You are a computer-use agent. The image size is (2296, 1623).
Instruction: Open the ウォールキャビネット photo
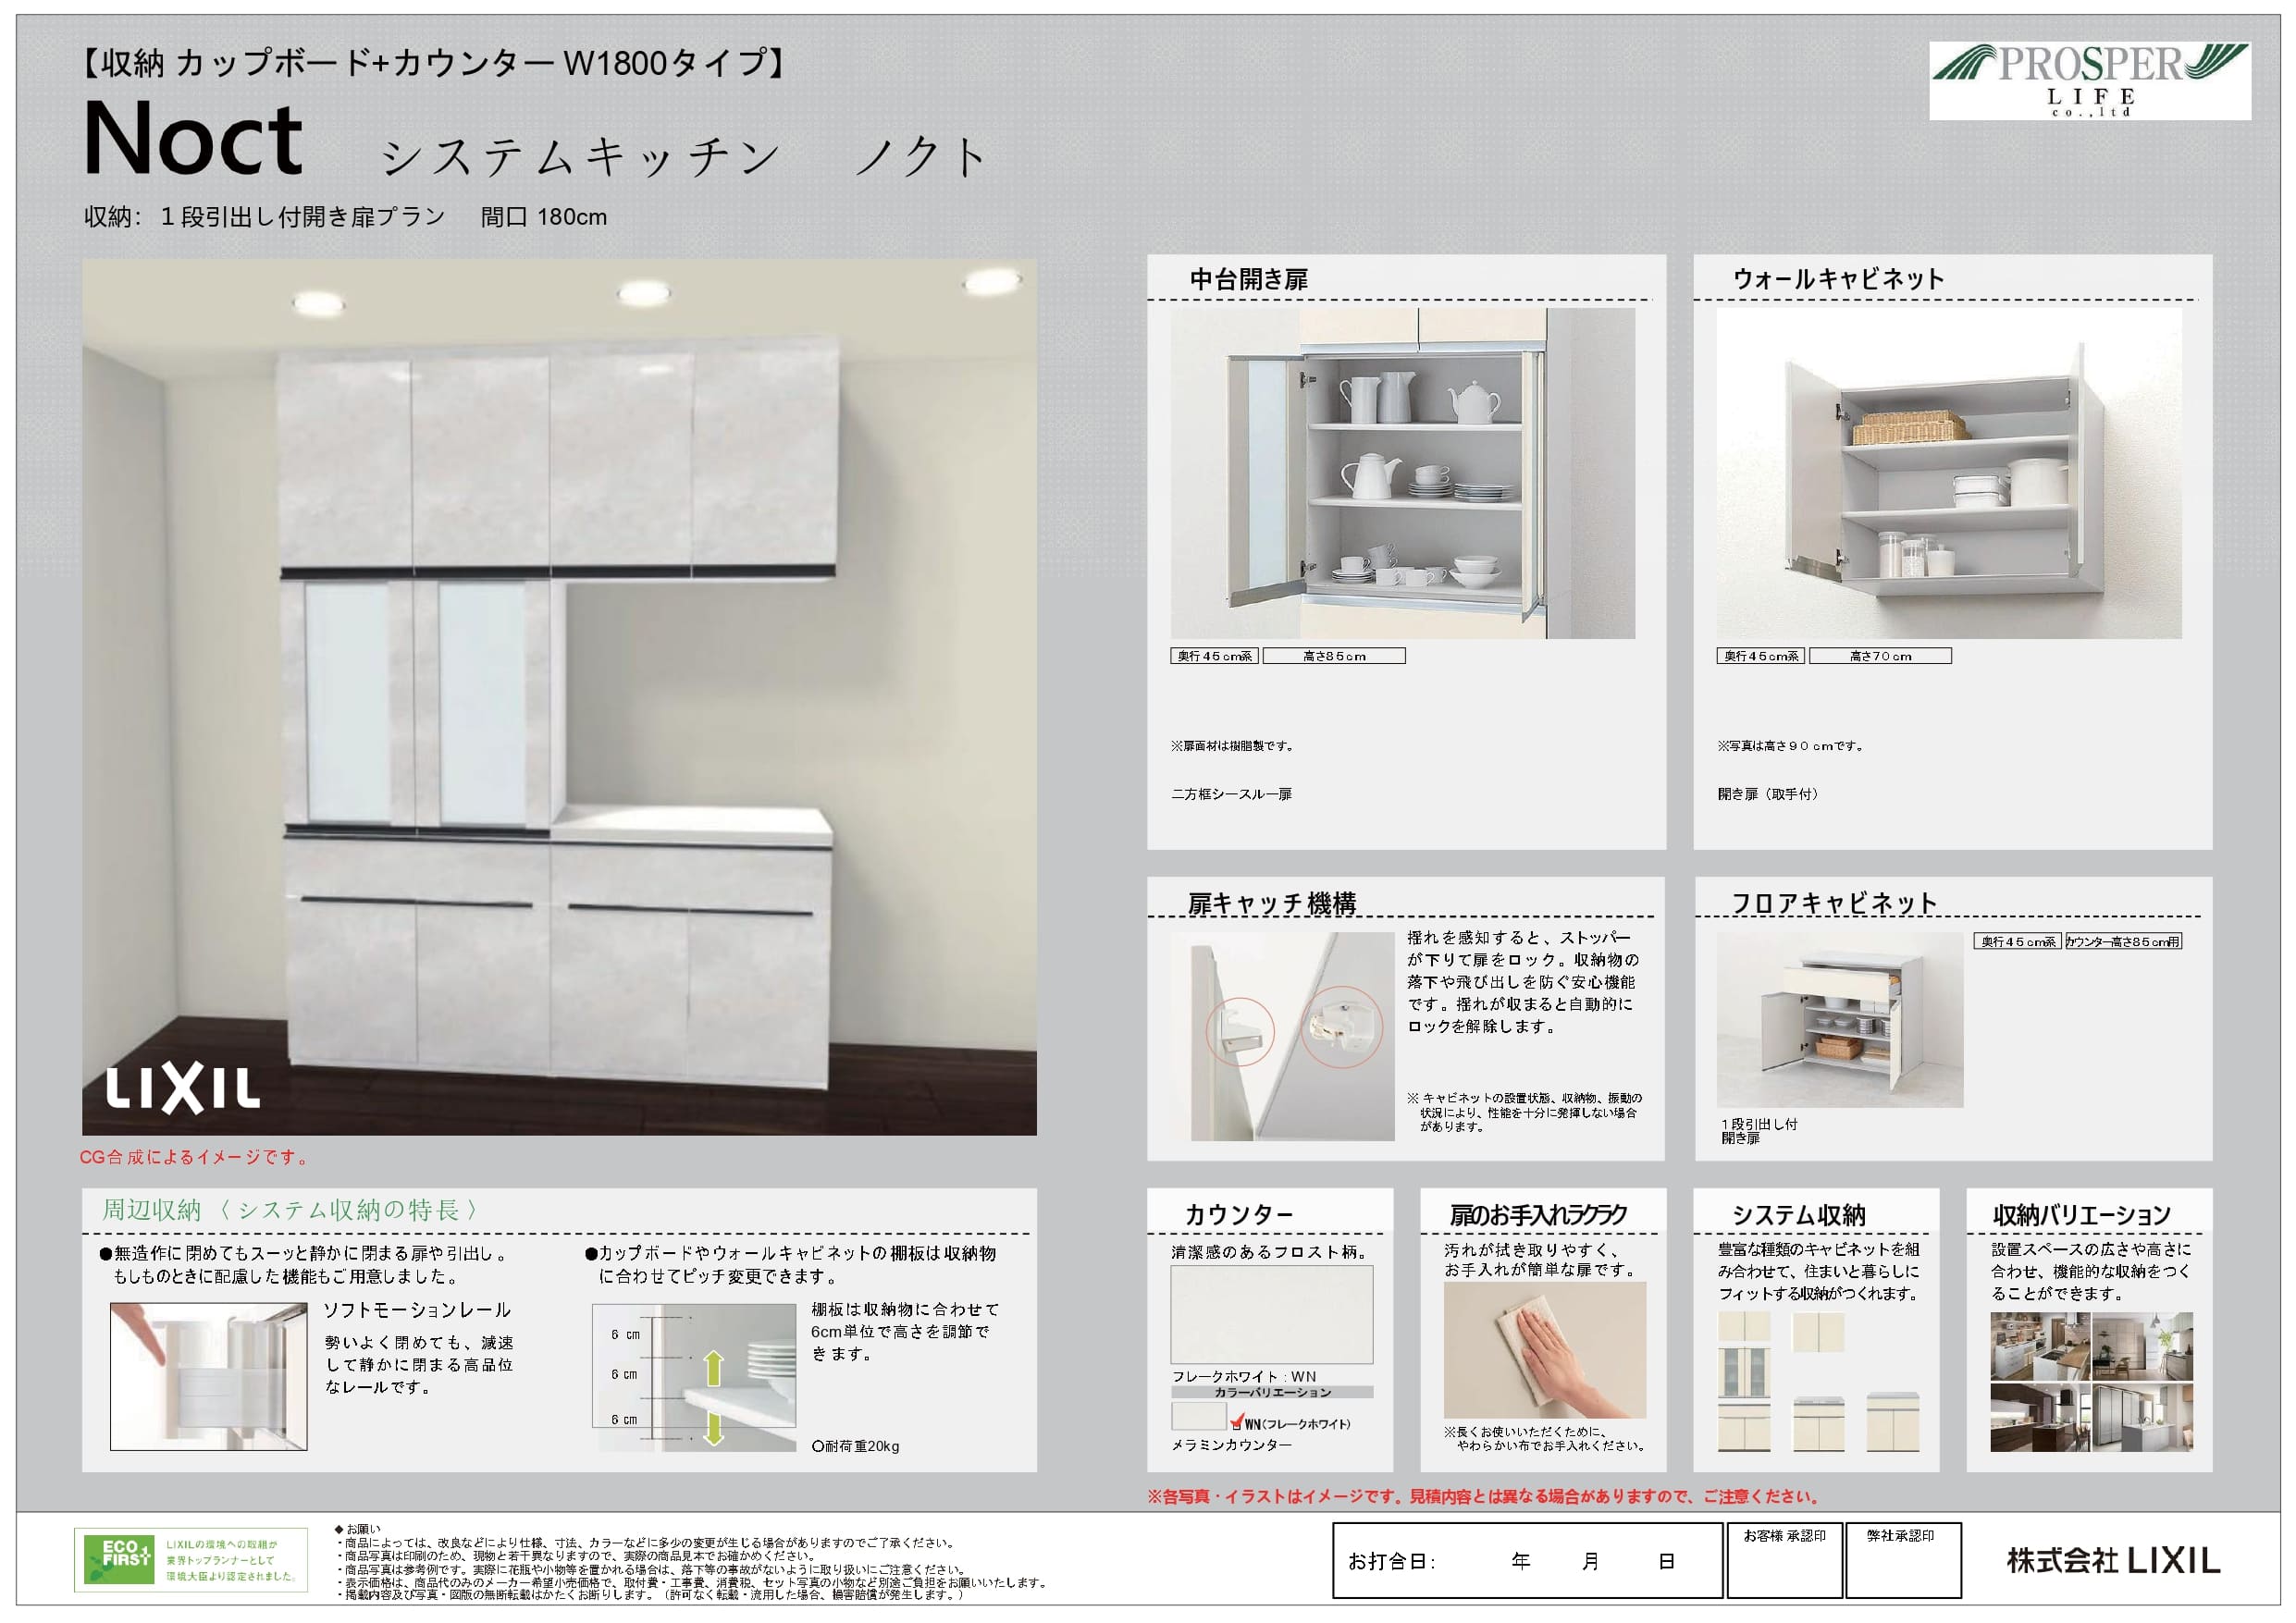click(1949, 473)
